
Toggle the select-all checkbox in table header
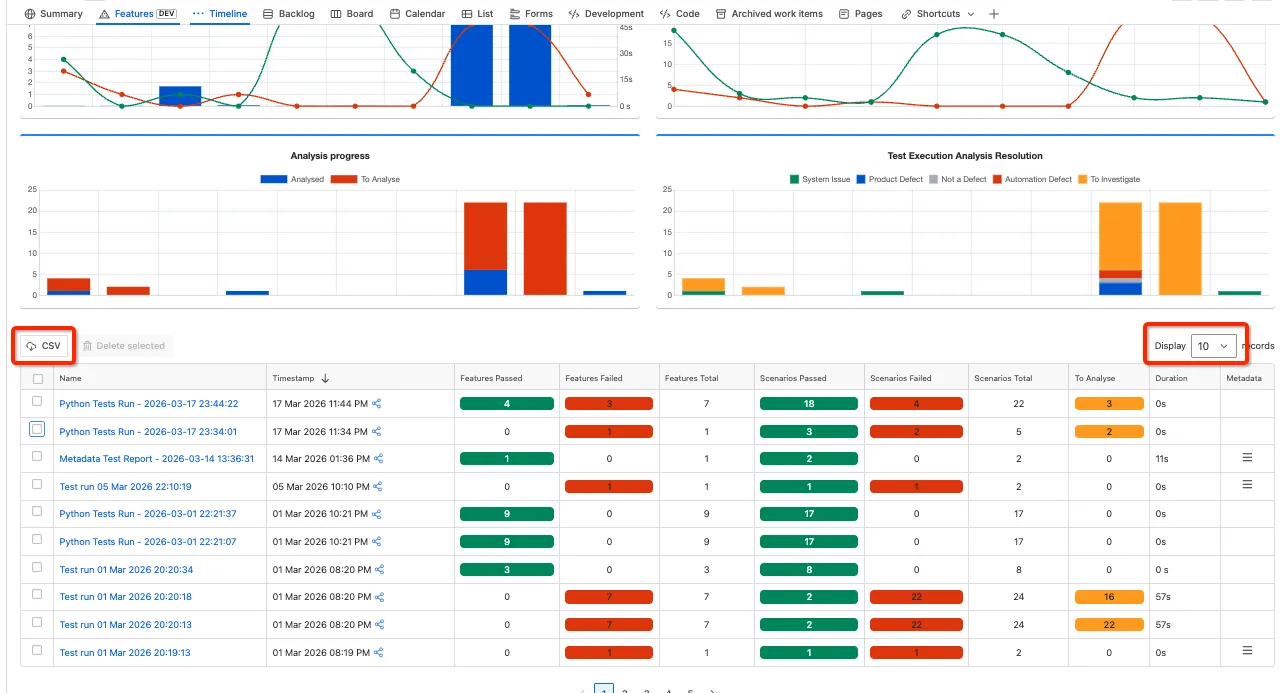point(38,379)
